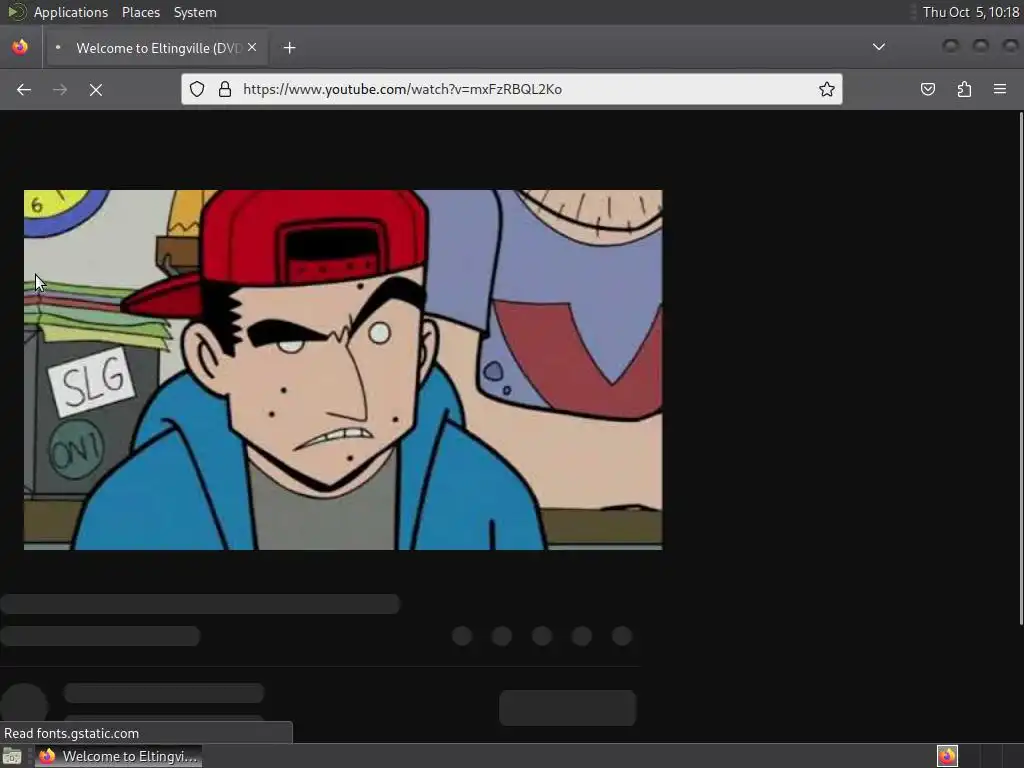Click the desktop logo beside Applications menu
The height and width of the screenshot is (768, 1024).
16,12
